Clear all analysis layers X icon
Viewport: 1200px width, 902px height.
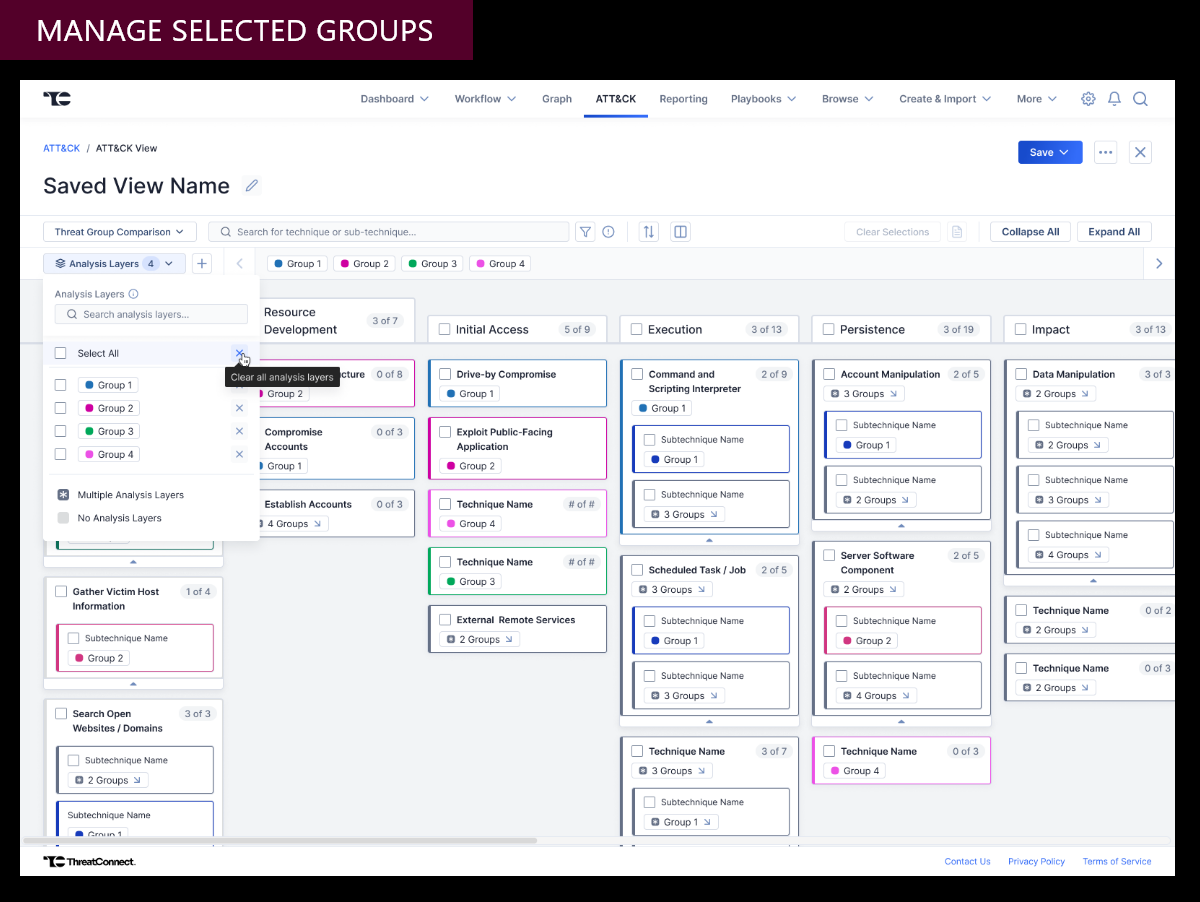pyautogui.click(x=239, y=353)
